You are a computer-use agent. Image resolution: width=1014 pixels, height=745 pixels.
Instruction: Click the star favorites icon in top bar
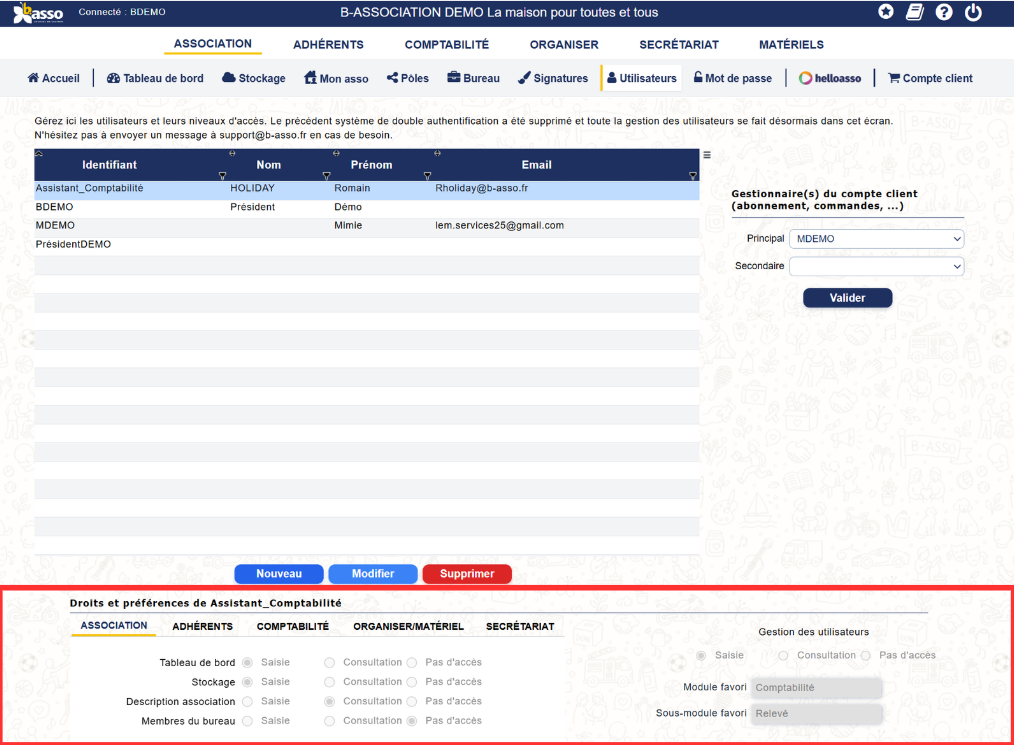886,12
